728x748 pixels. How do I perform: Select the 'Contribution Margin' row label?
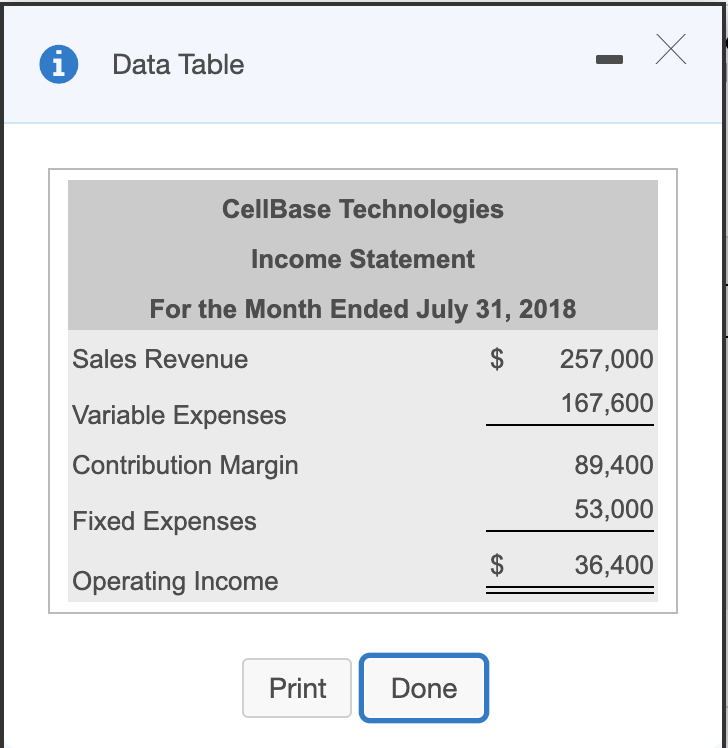[x=185, y=465]
